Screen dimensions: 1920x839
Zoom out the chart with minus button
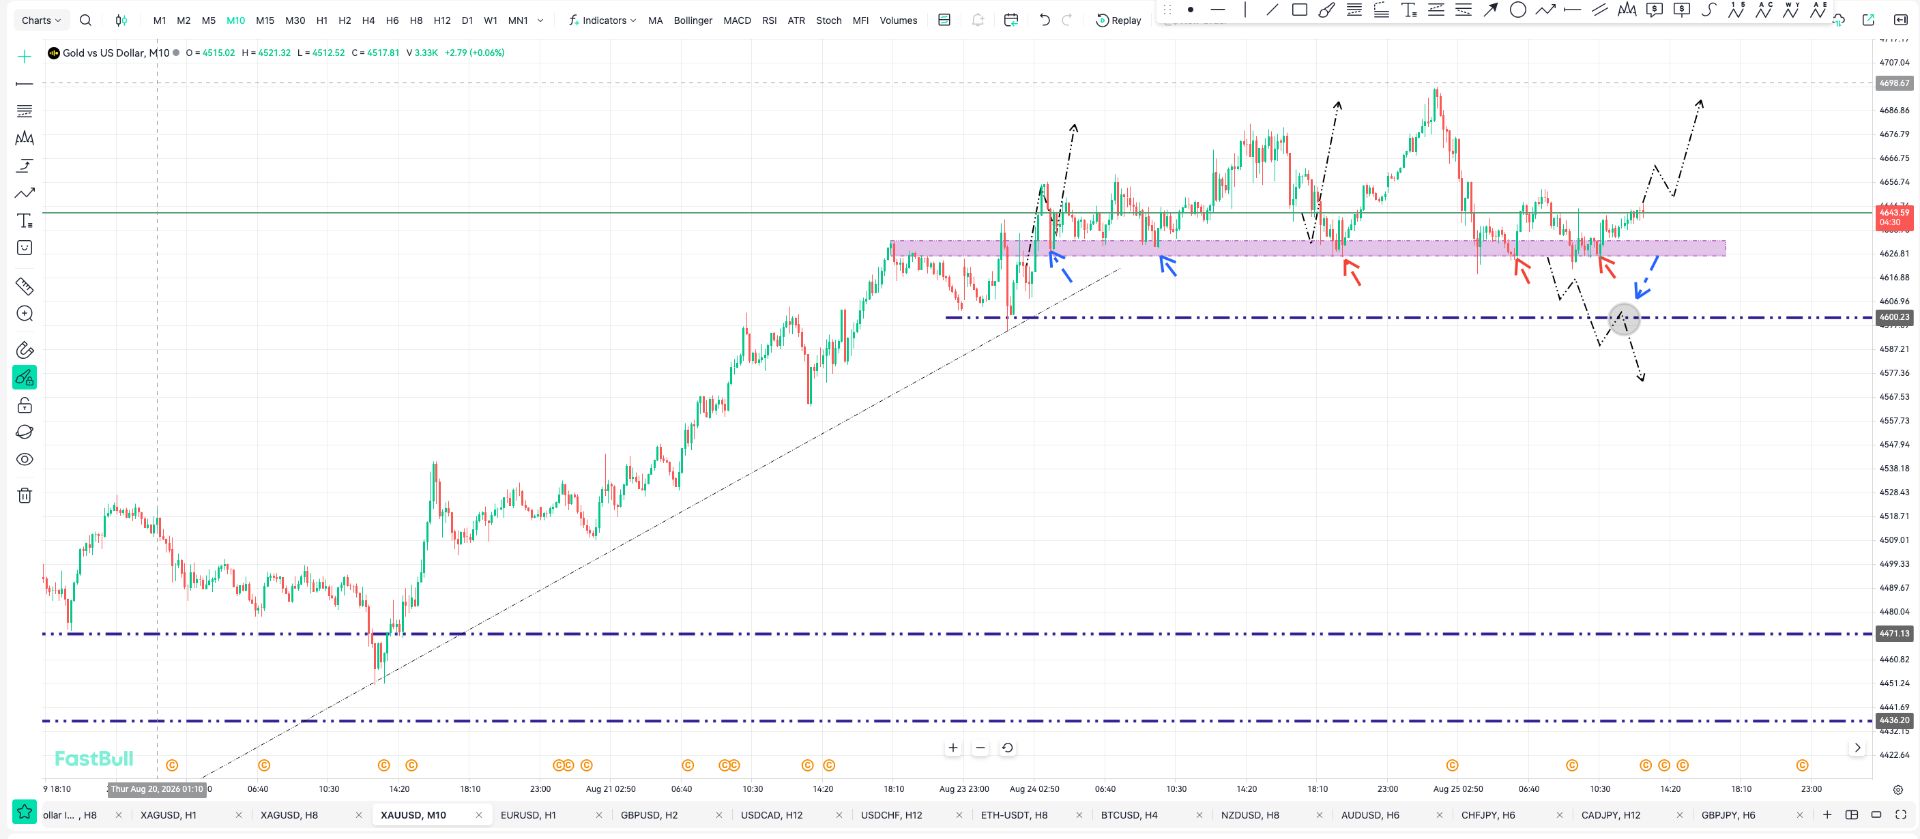(x=980, y=748)
